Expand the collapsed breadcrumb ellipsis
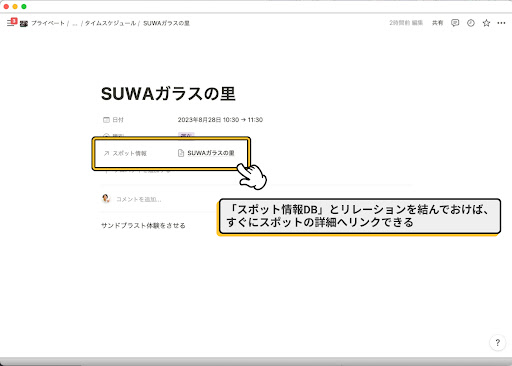 75,23
